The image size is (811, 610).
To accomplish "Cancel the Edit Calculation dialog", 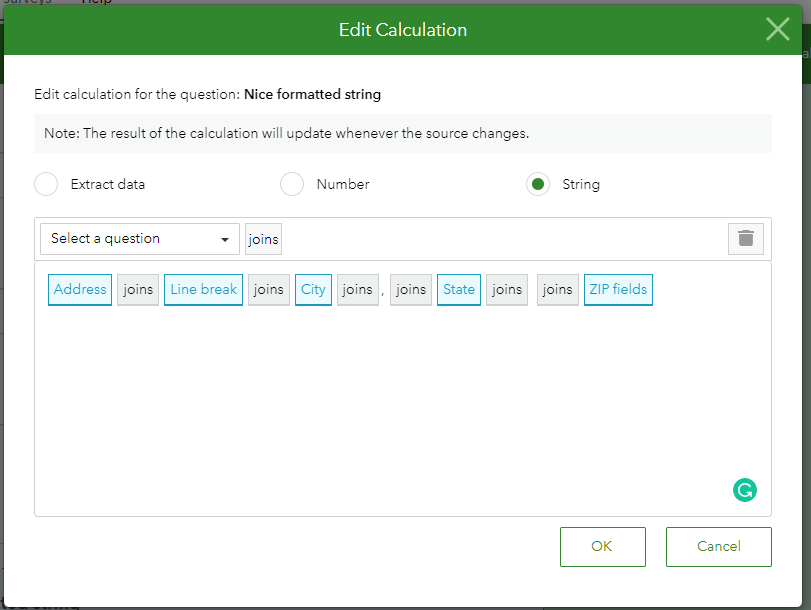I will coord(718,546).
